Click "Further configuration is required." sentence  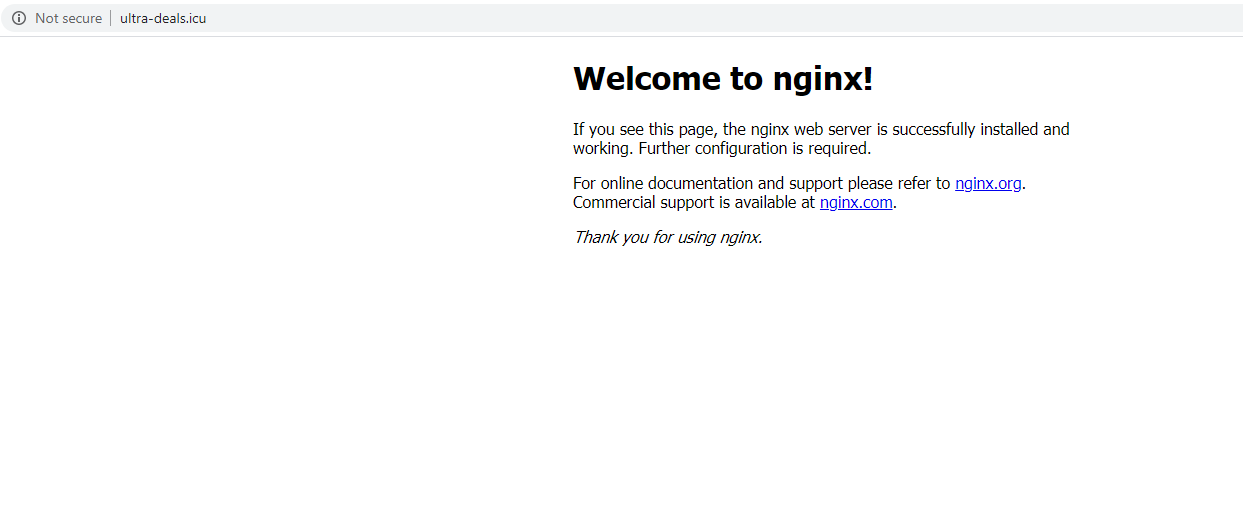tap(755, 148)
